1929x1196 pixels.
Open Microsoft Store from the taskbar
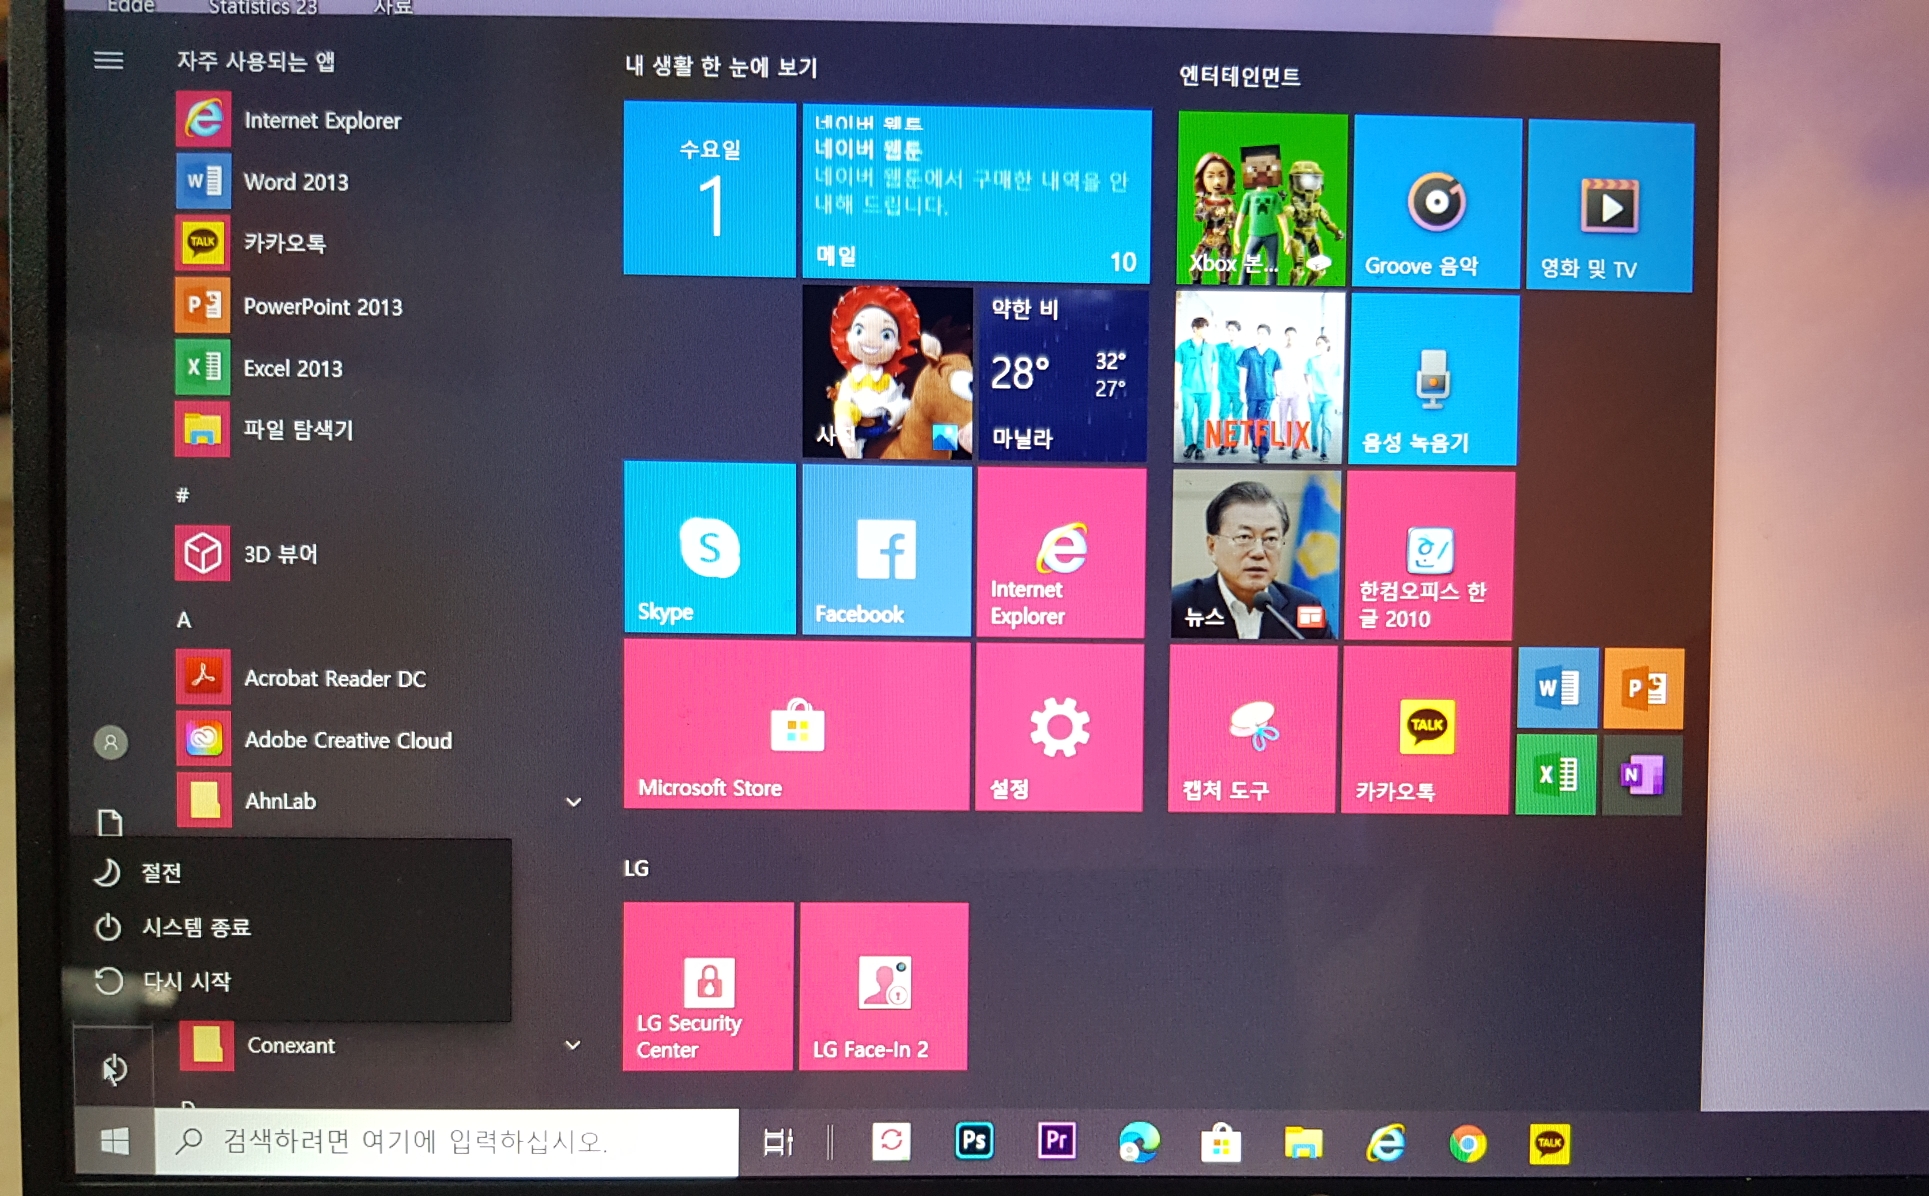tap(1221, 1143)
